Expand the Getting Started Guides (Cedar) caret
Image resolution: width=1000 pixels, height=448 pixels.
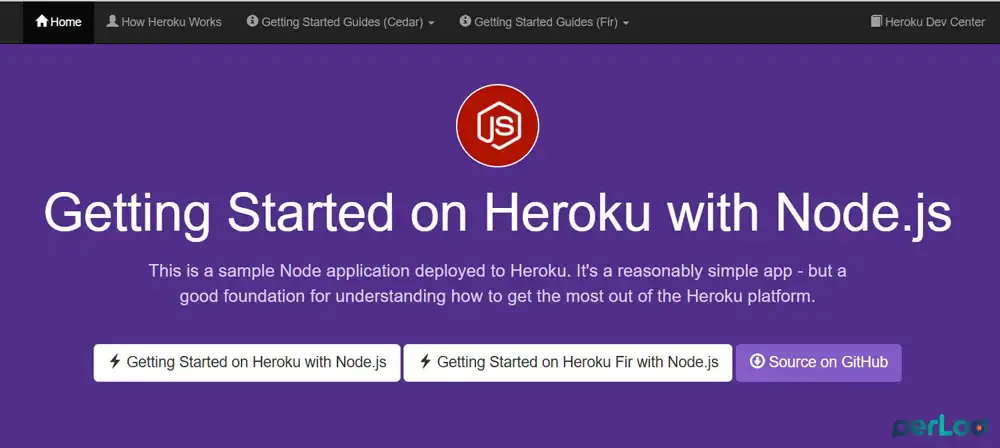tap(432, 23)
